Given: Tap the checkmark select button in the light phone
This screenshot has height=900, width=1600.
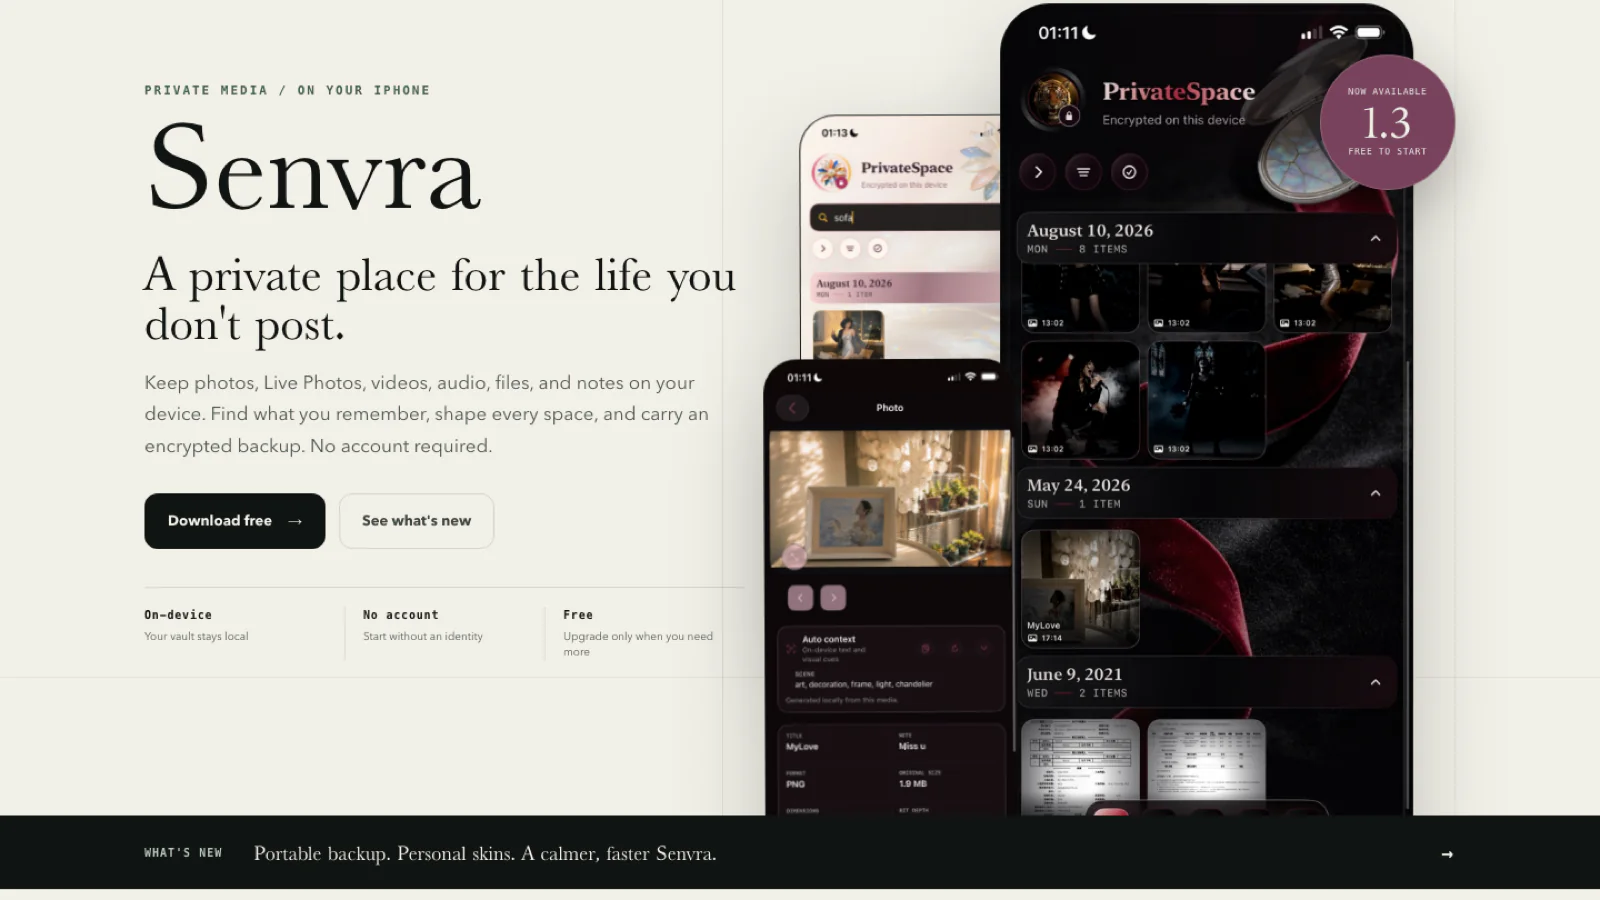Looking at the screenshot, I should point(877,248).
